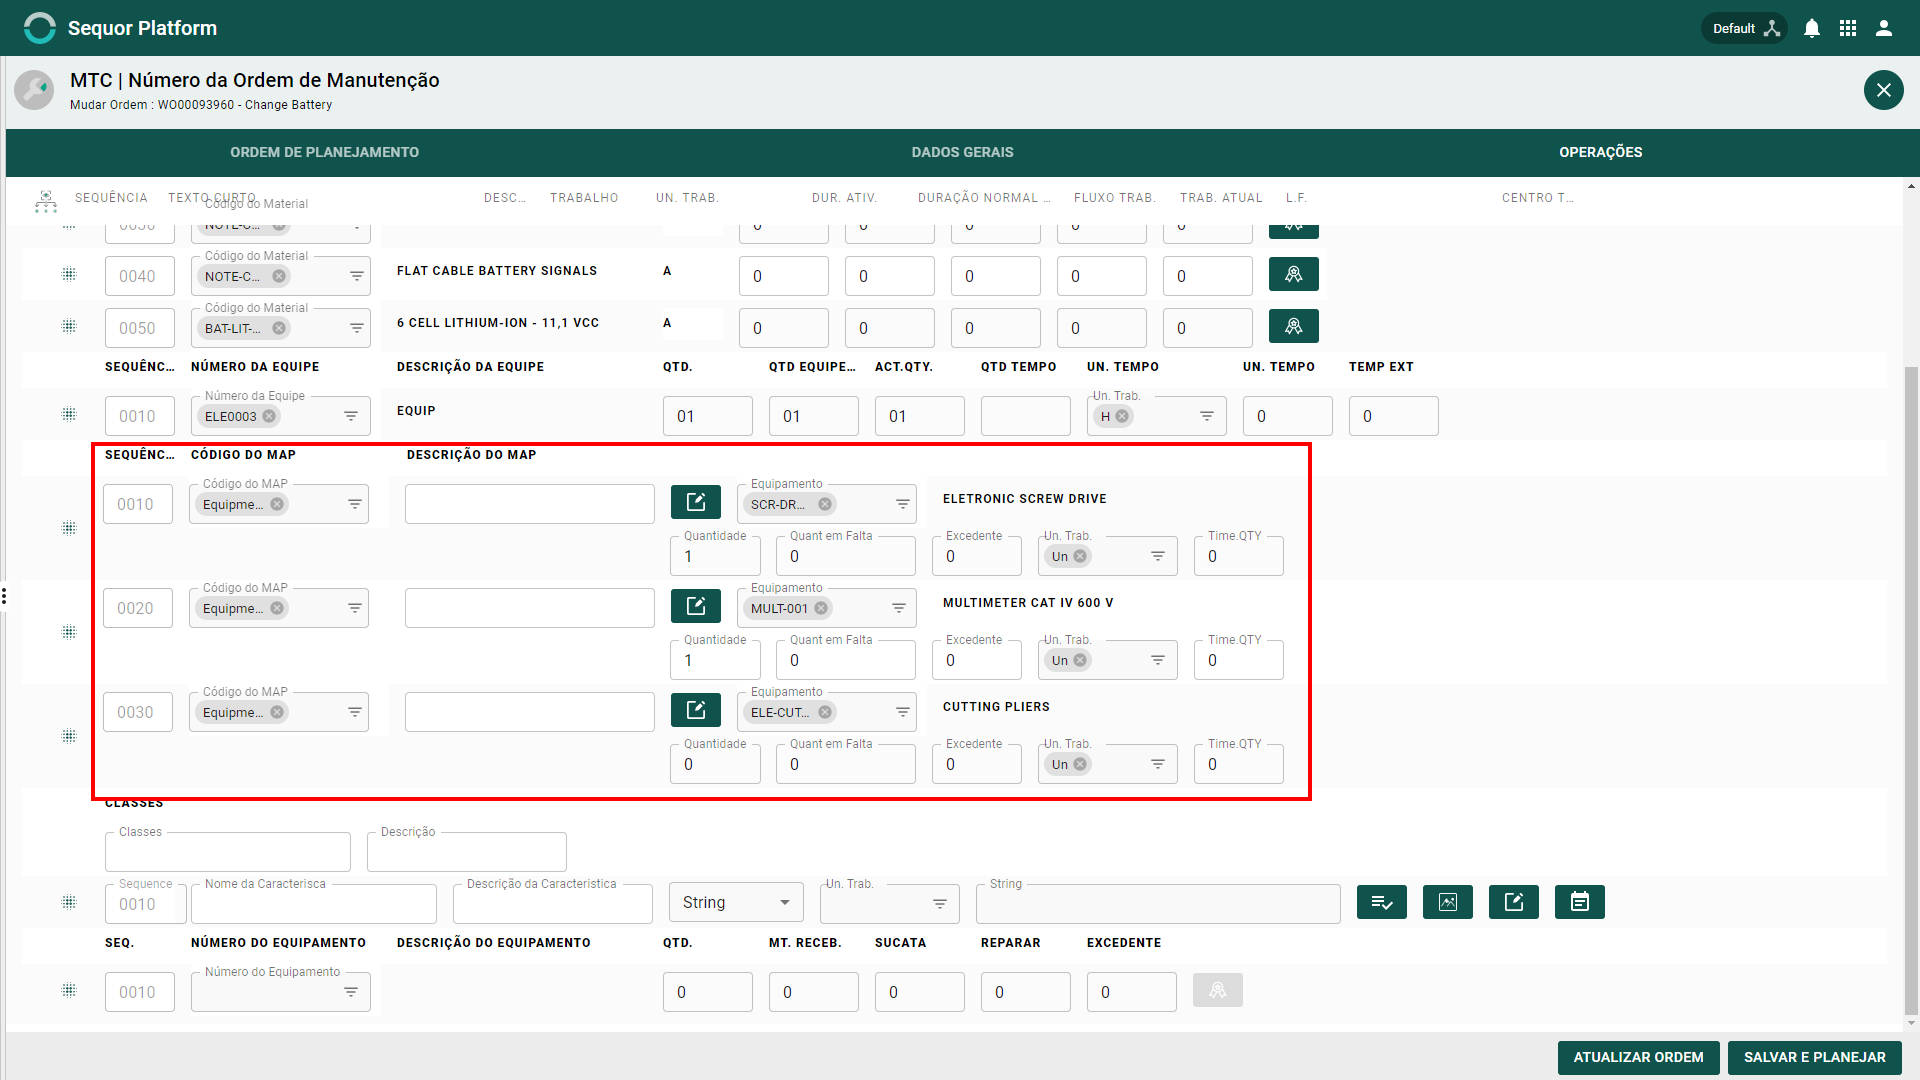Grab drag handle of MAP row 0020
Screen dimensions: 1920x1080
pyautogui.click(x=69, y=632)
